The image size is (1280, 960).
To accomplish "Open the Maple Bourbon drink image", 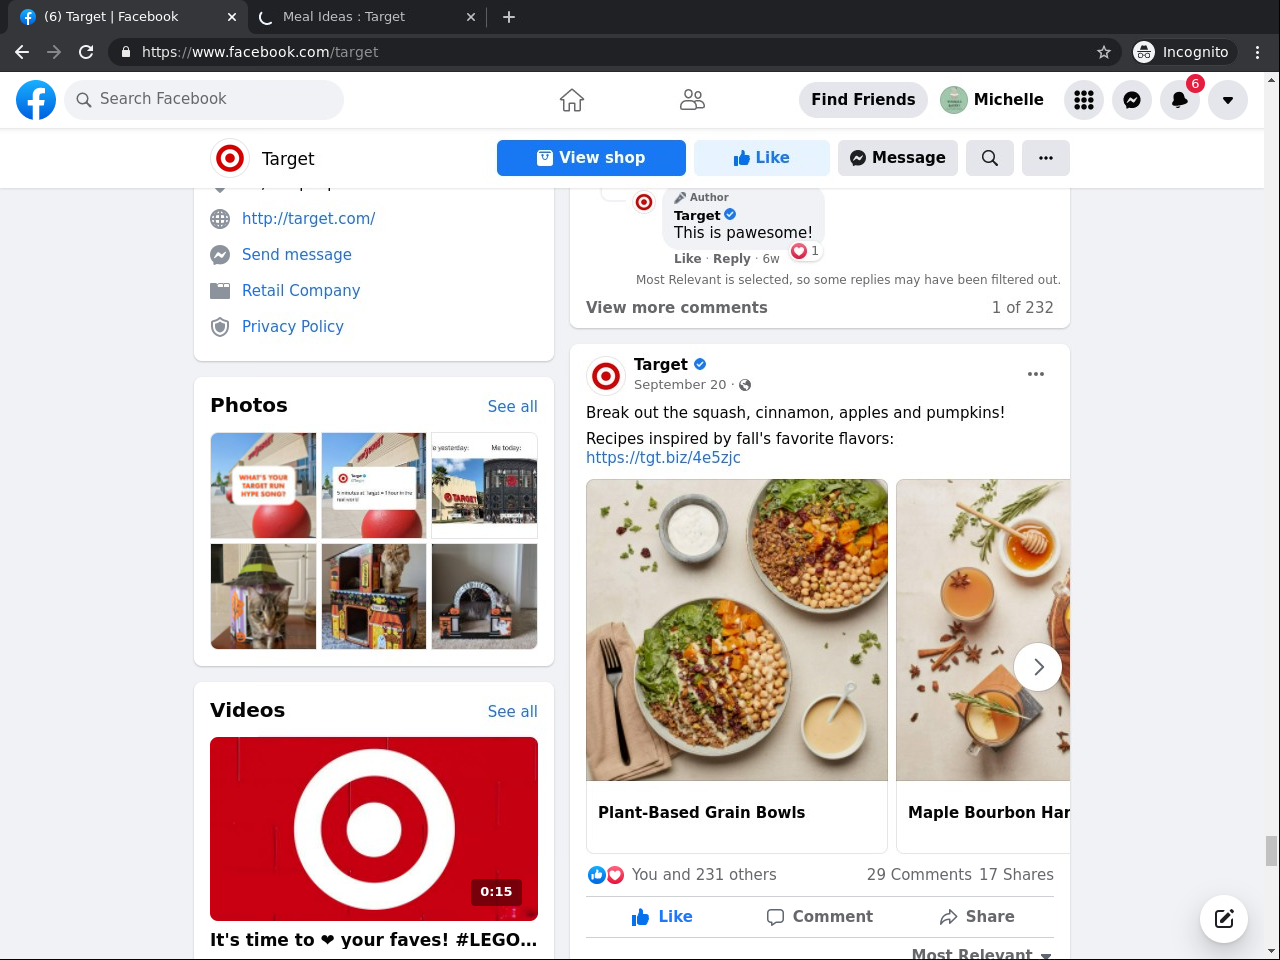I will coord(983,630).
